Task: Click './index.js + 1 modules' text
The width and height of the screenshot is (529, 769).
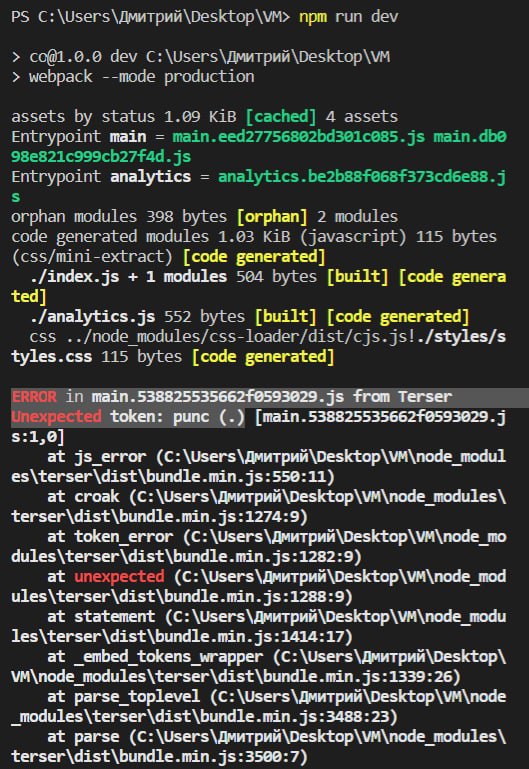Action: [x=128, y=277]
